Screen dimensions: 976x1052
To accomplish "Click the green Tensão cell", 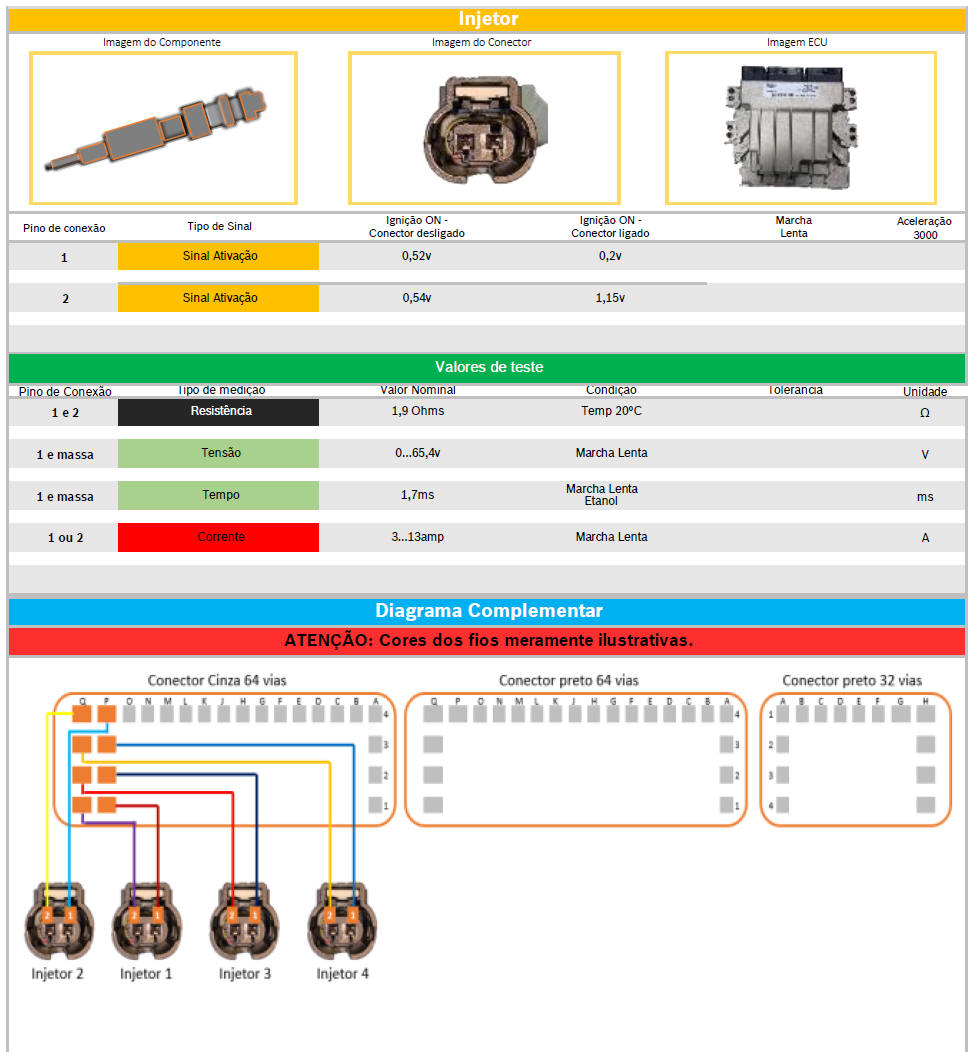I will click(218, 453).
